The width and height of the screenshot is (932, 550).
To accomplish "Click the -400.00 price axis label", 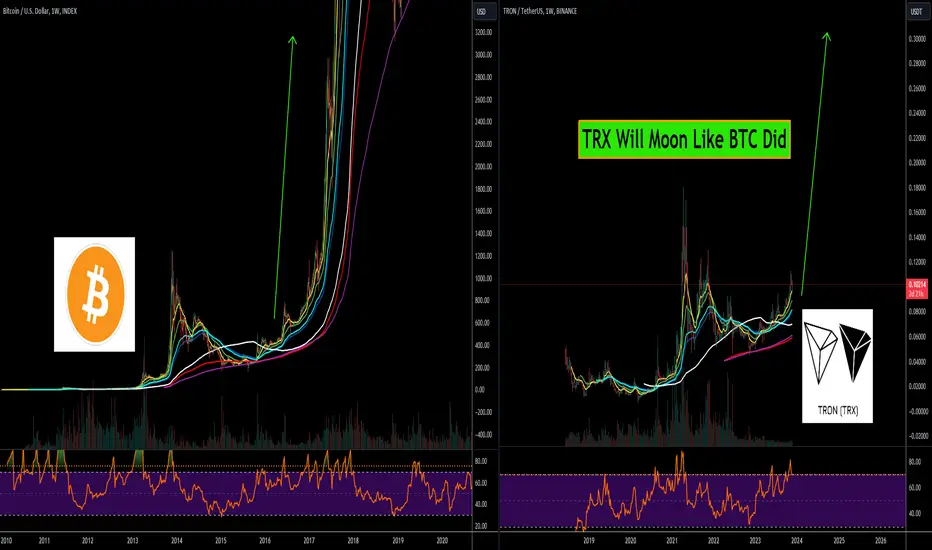I will [484, 435].
